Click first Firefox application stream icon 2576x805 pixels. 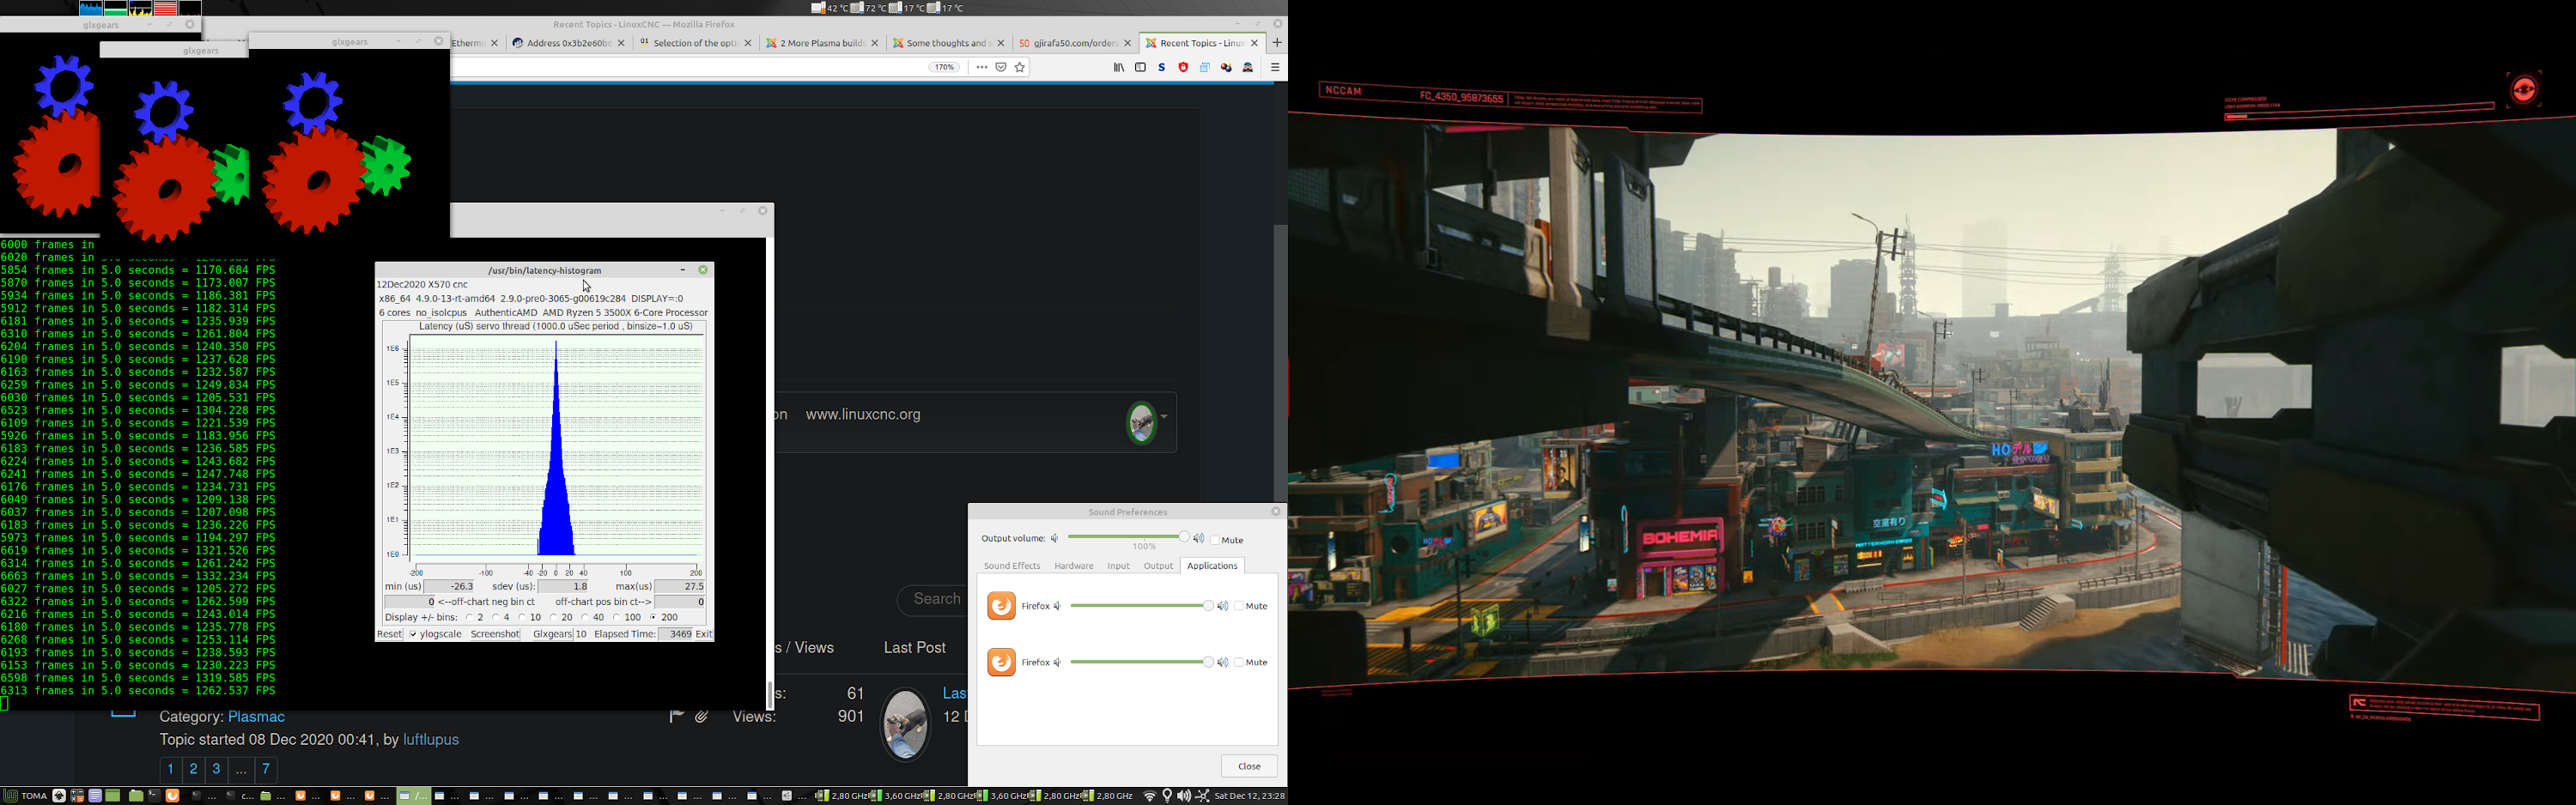click(x=1001, y=606)
